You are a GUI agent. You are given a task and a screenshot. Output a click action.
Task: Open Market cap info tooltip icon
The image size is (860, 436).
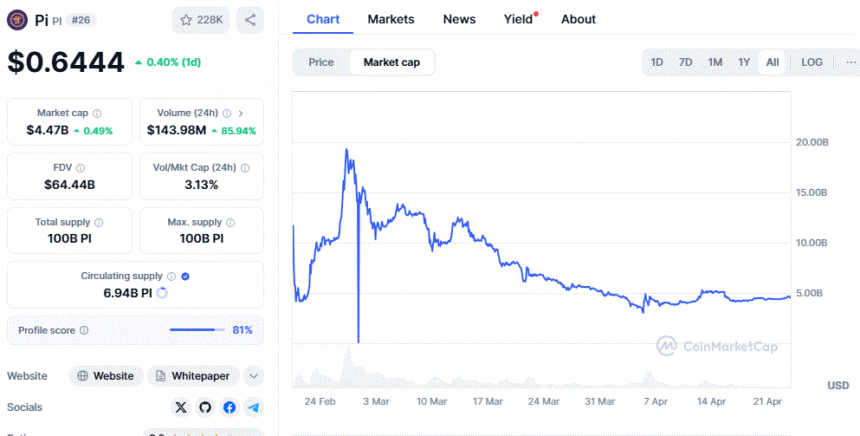pos(97,114)
